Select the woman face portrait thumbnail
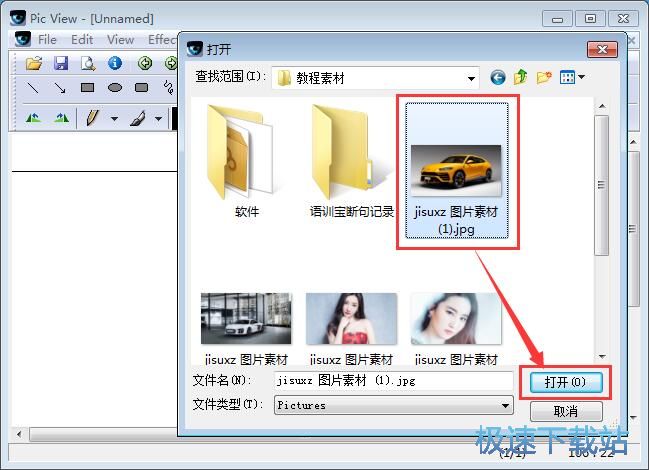 pos(456,319)
